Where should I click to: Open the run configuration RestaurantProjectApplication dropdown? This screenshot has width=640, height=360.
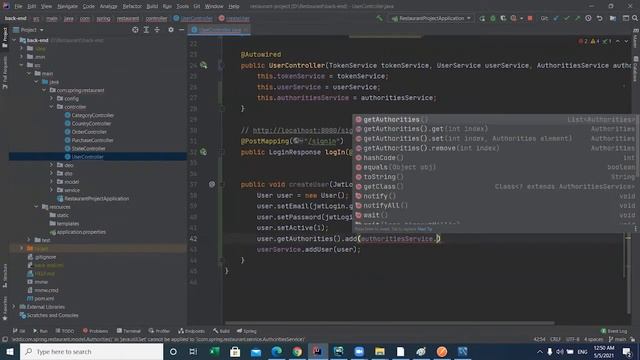tap(431, 18)
